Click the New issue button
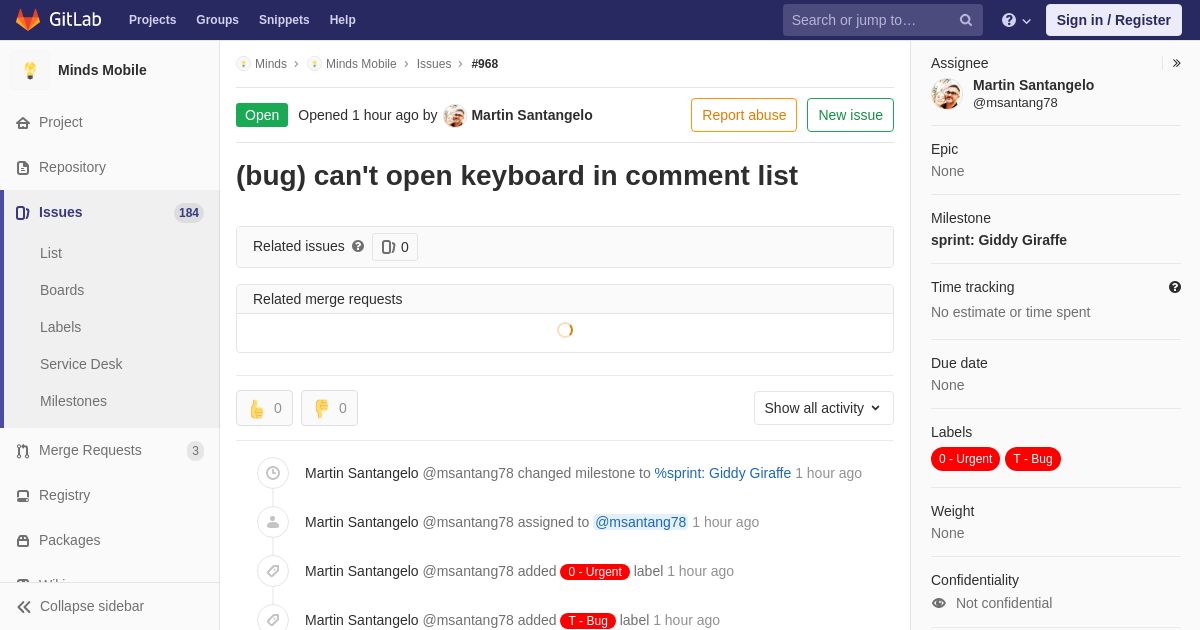This screenshot has height=630, width=1200. [850, 115]
